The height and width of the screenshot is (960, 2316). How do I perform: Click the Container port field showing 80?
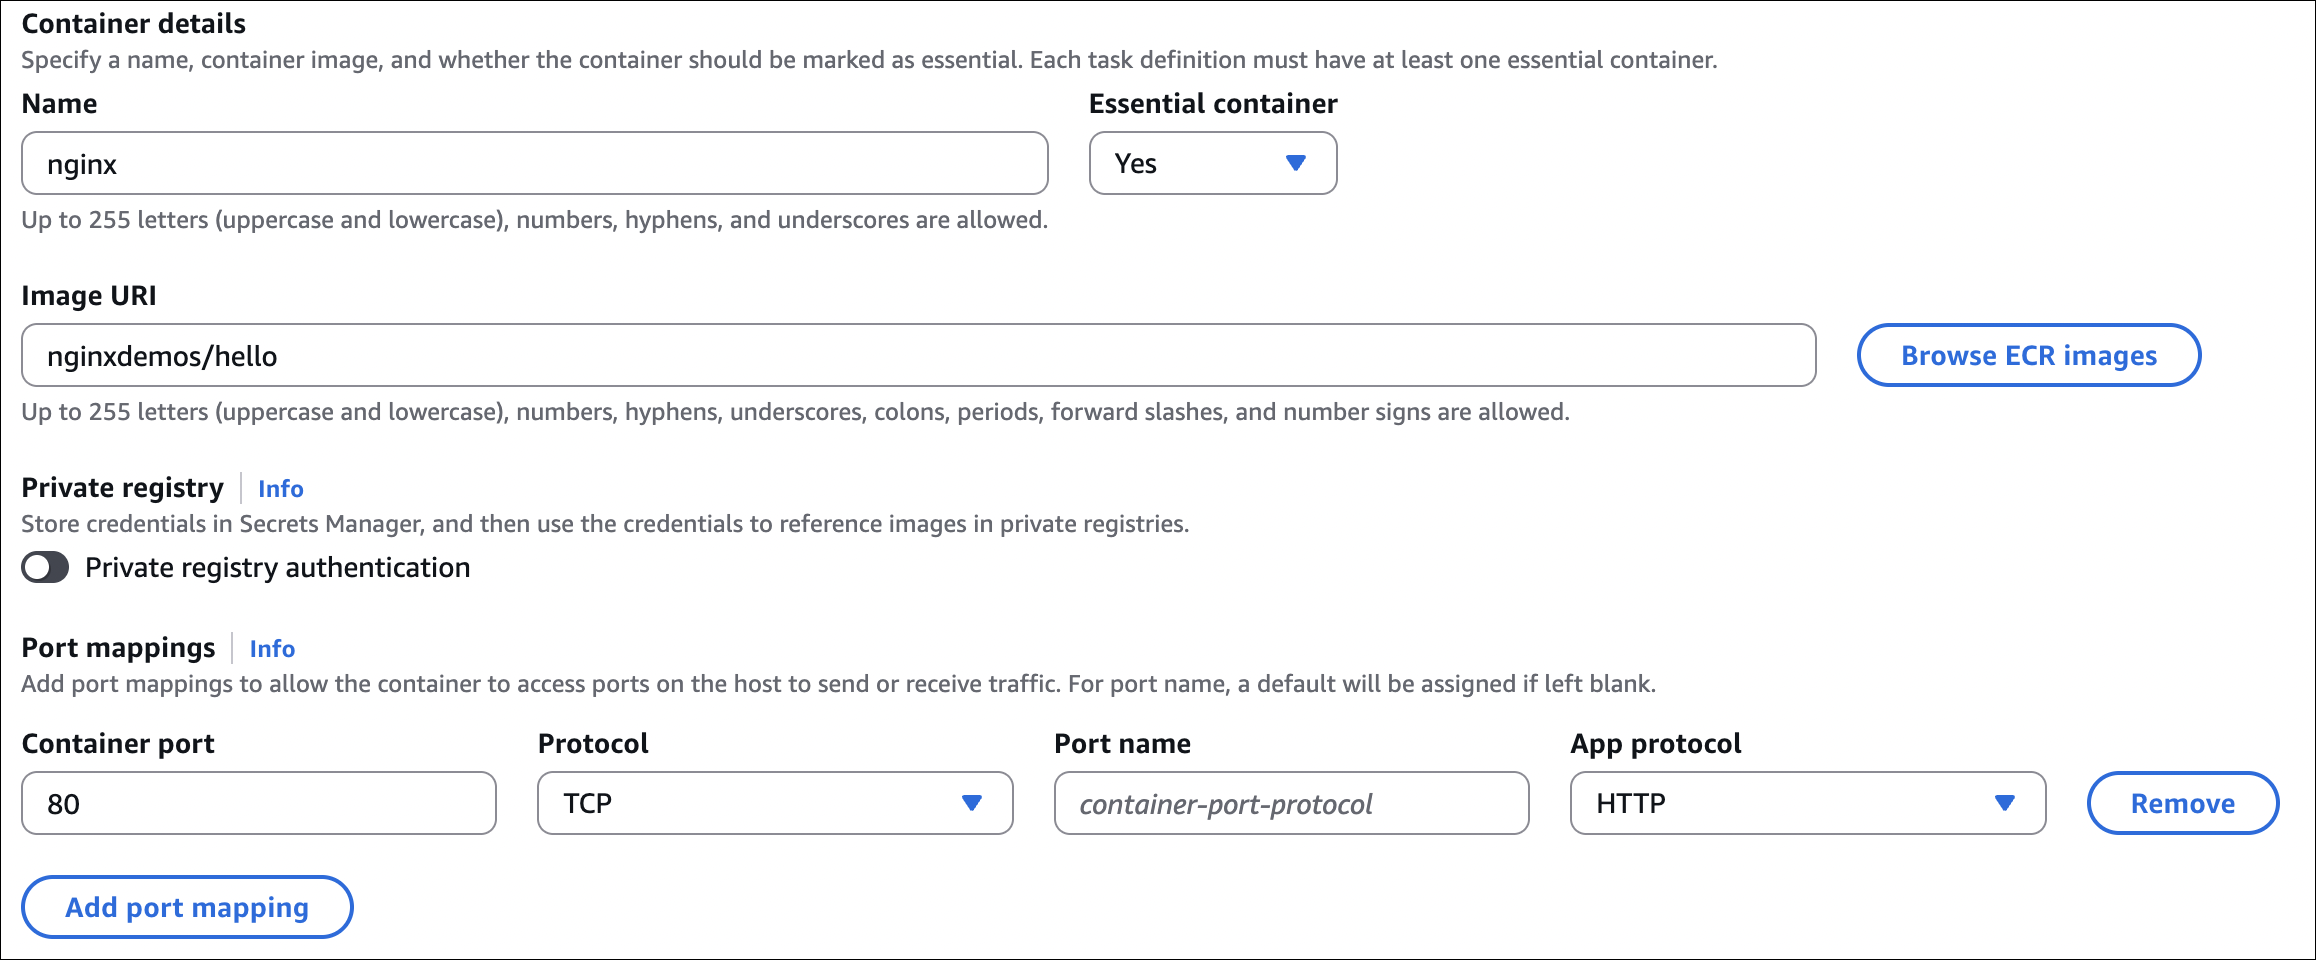click(x=258, y=803)
